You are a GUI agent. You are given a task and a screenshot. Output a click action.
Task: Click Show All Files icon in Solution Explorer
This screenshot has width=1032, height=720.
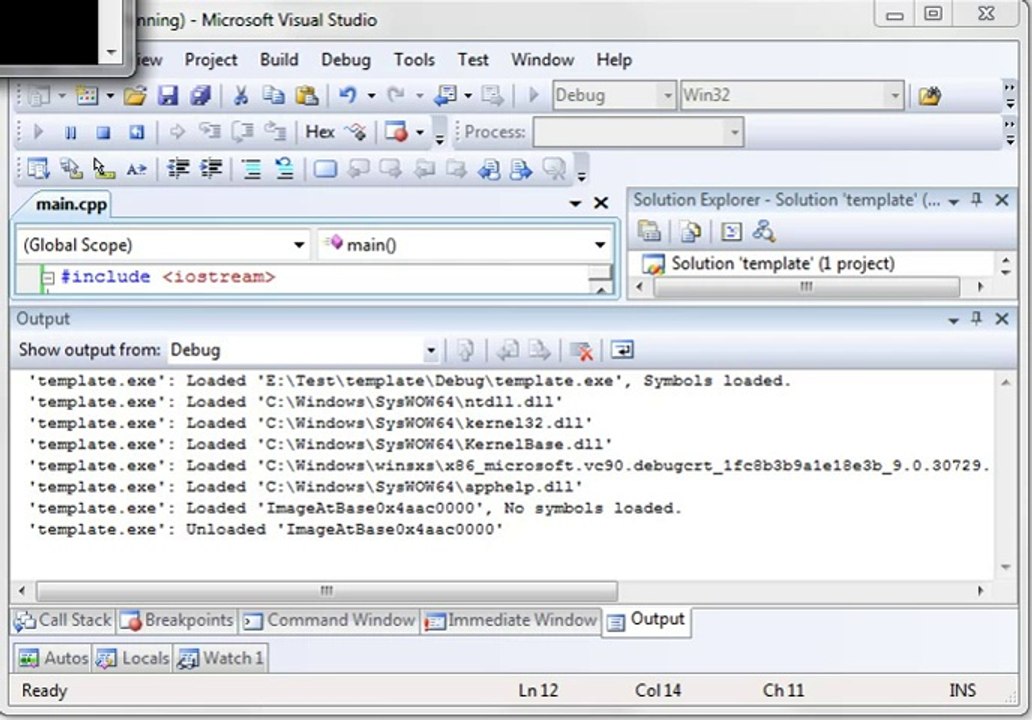tap(690, 231)
